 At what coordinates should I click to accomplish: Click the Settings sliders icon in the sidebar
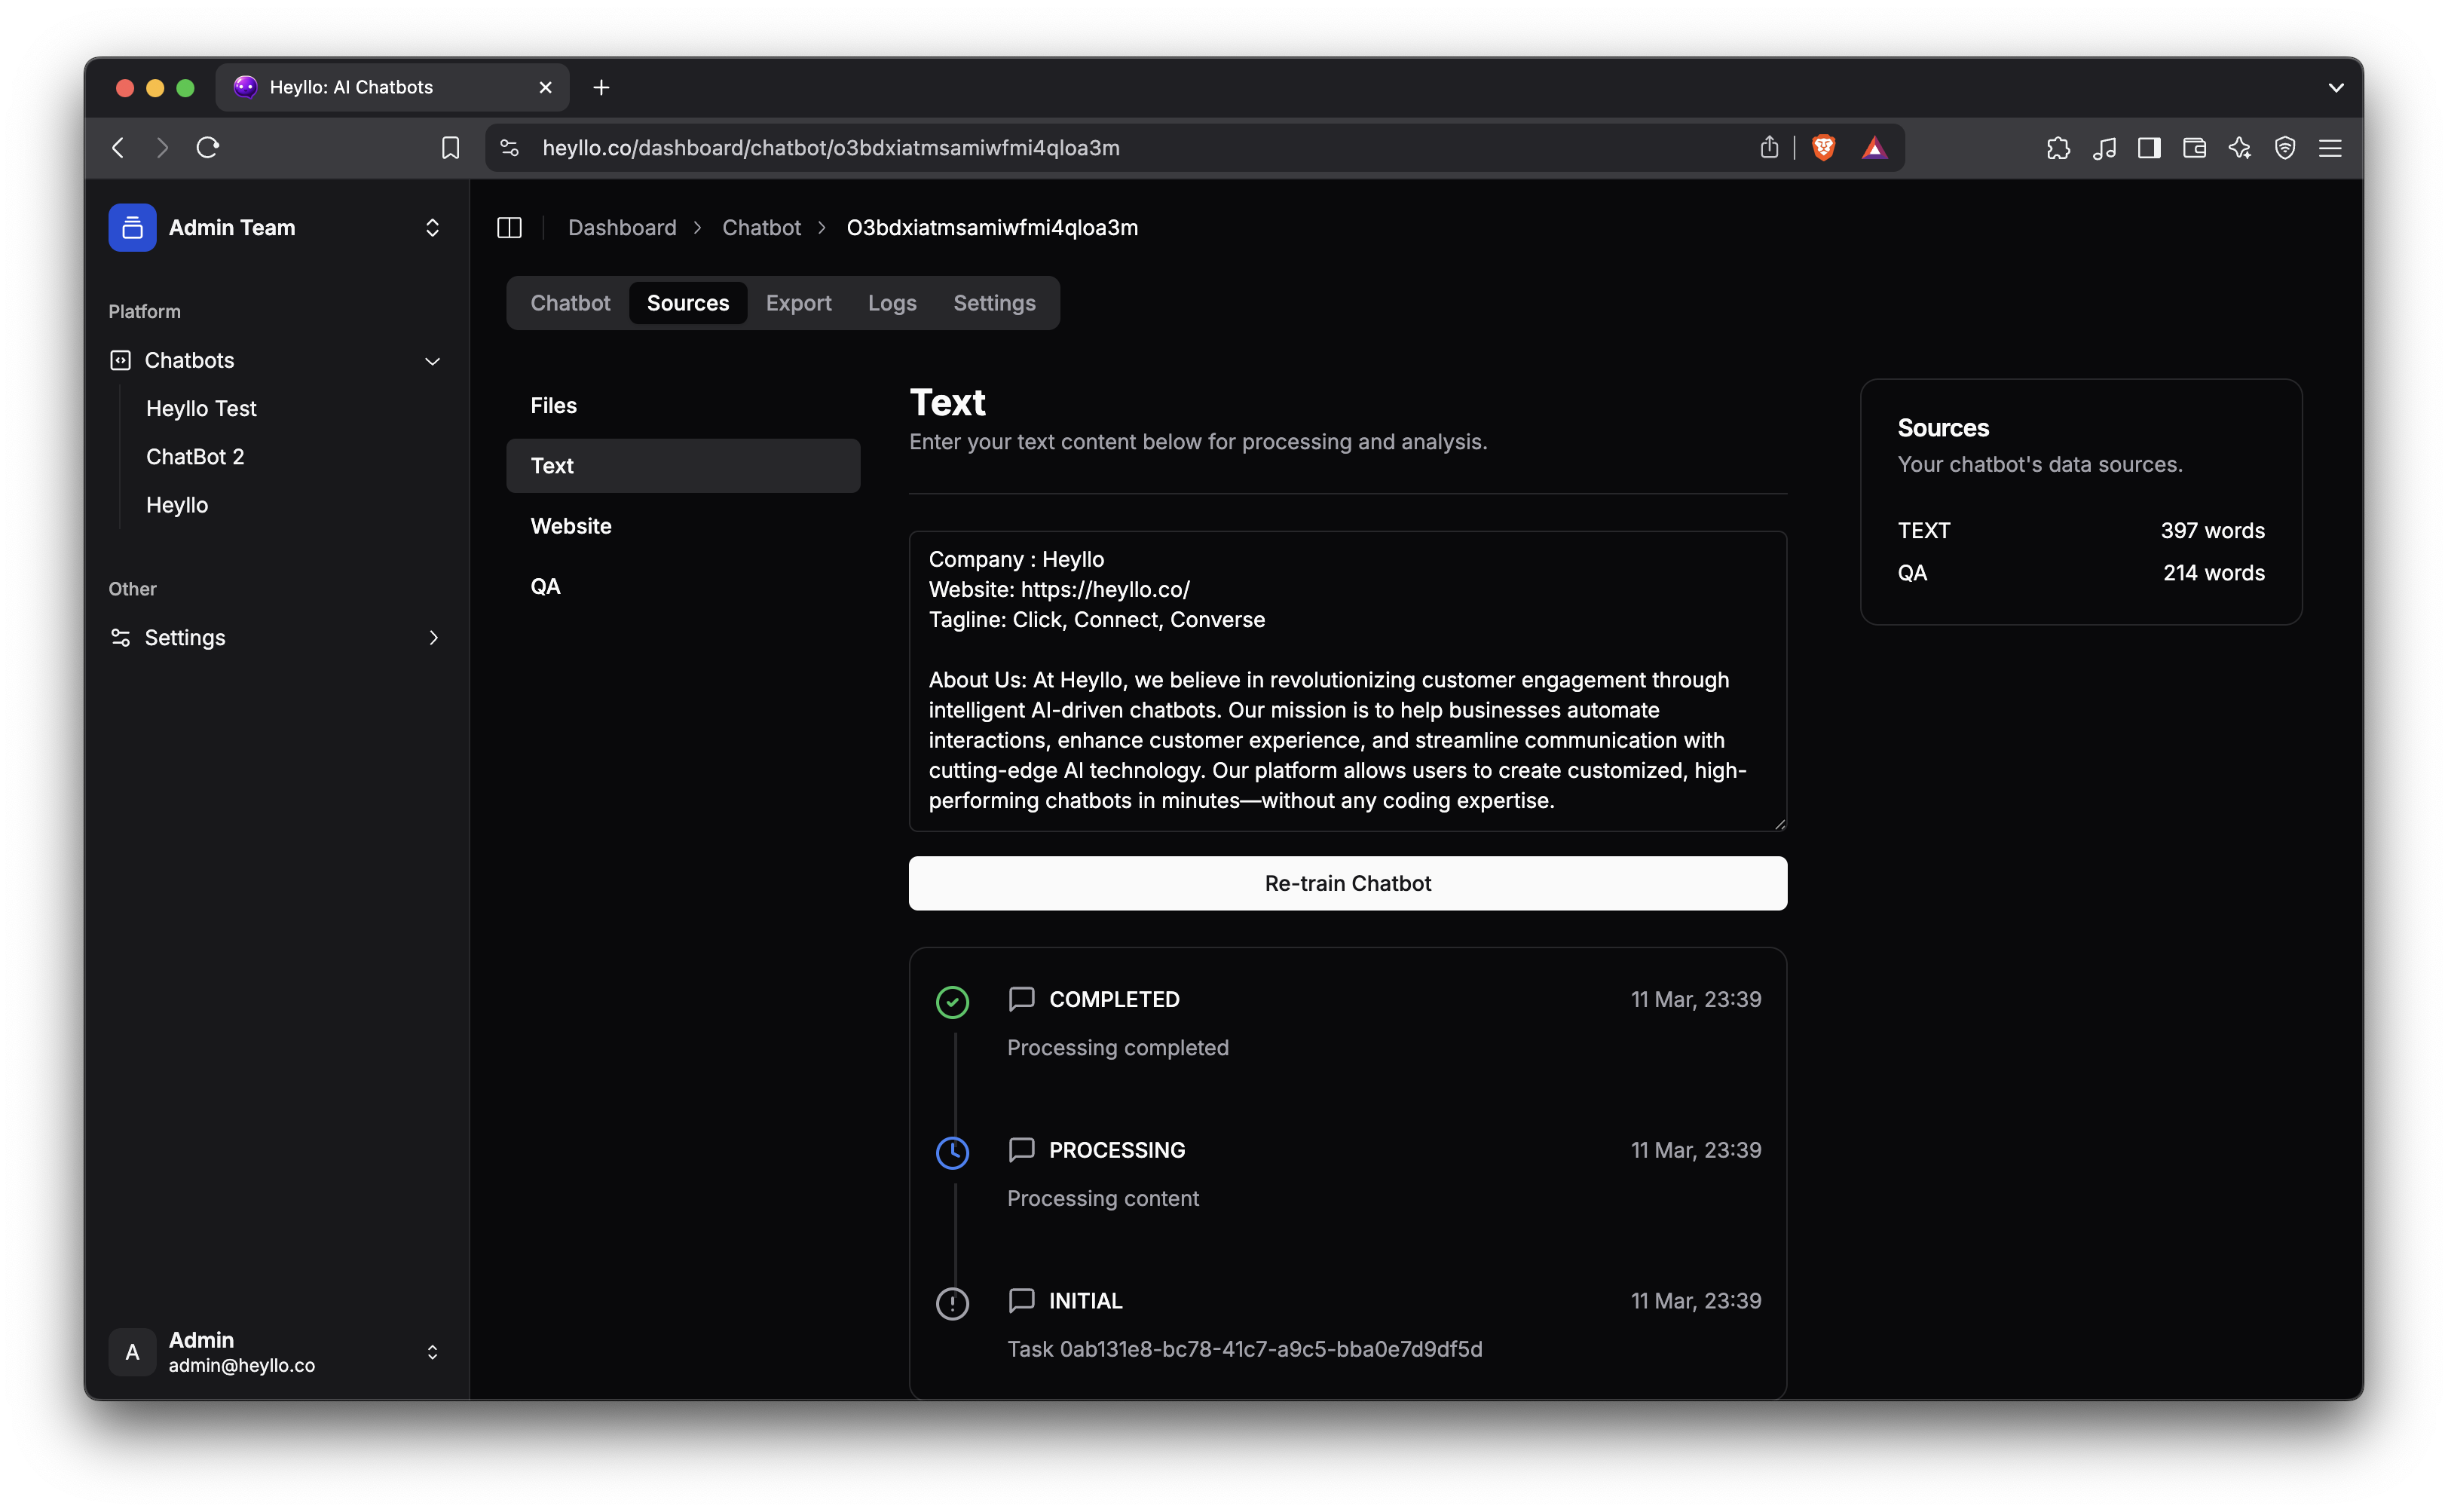tap(120, 637)
